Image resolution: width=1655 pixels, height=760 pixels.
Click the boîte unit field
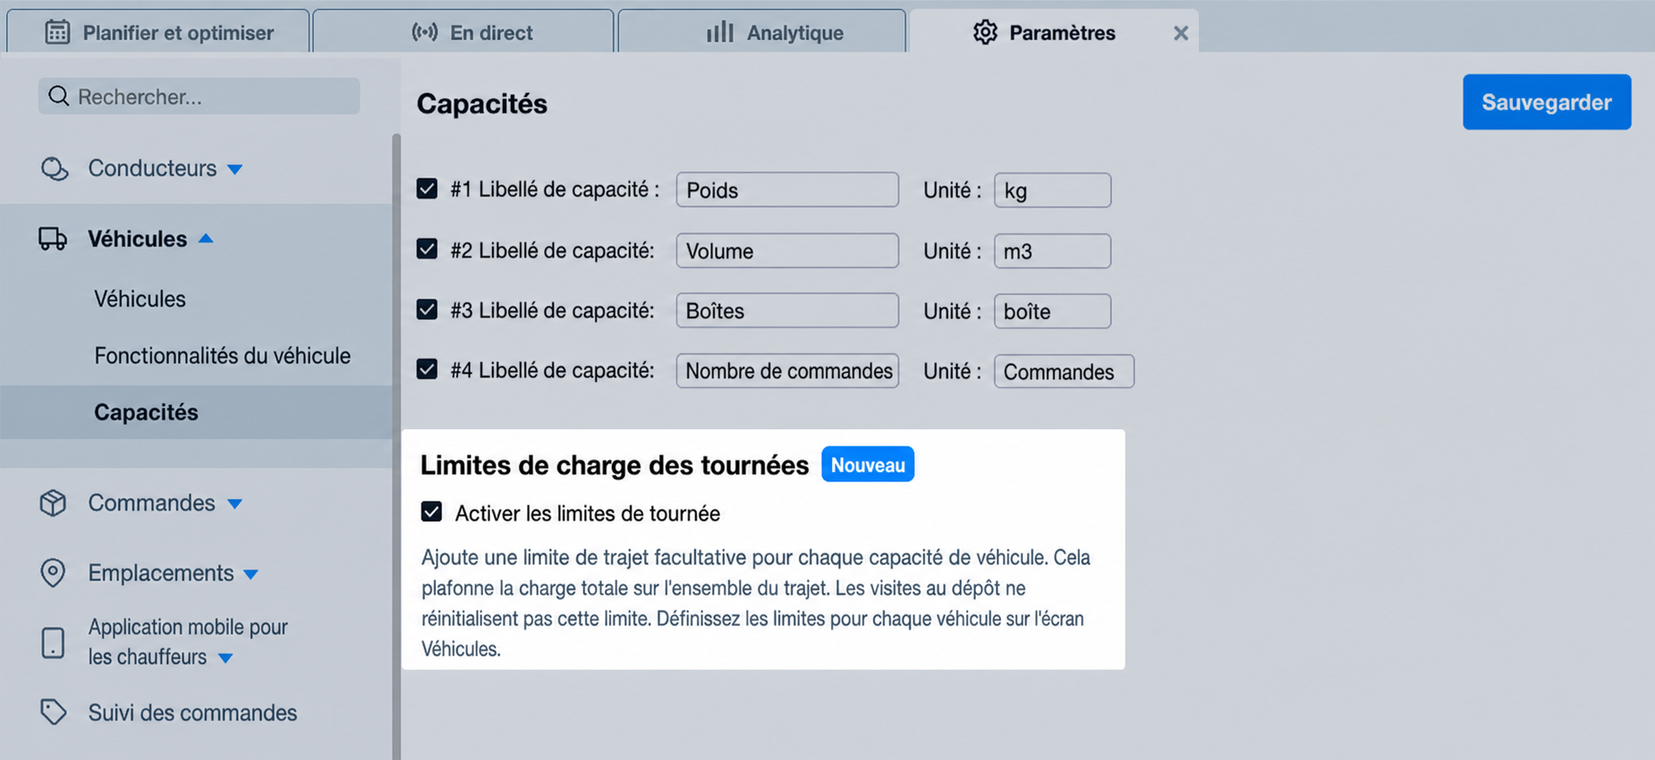coord(1052,311)
